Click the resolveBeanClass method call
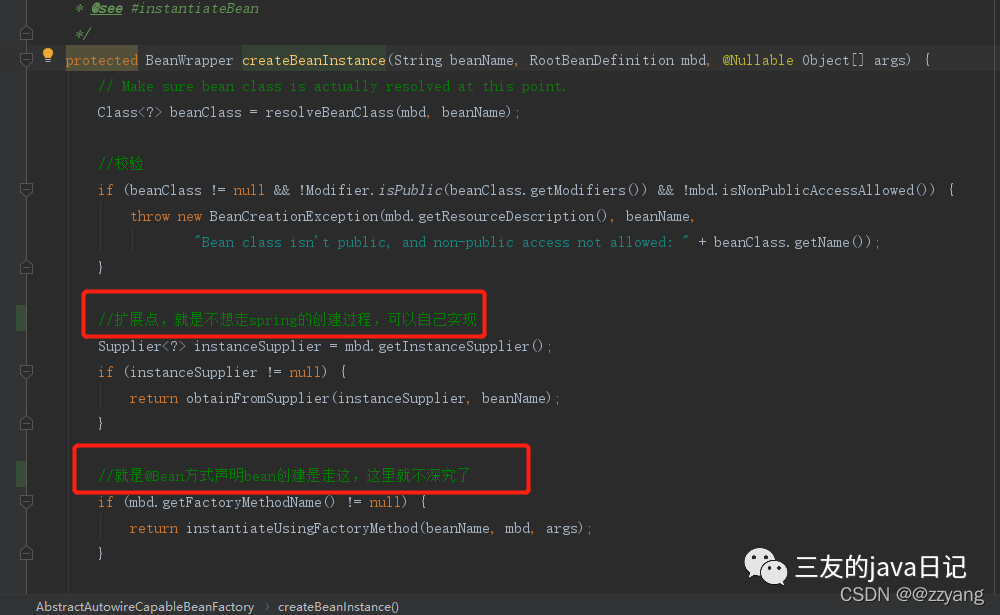Screen dimensions: 1000x615 (329, 112)
